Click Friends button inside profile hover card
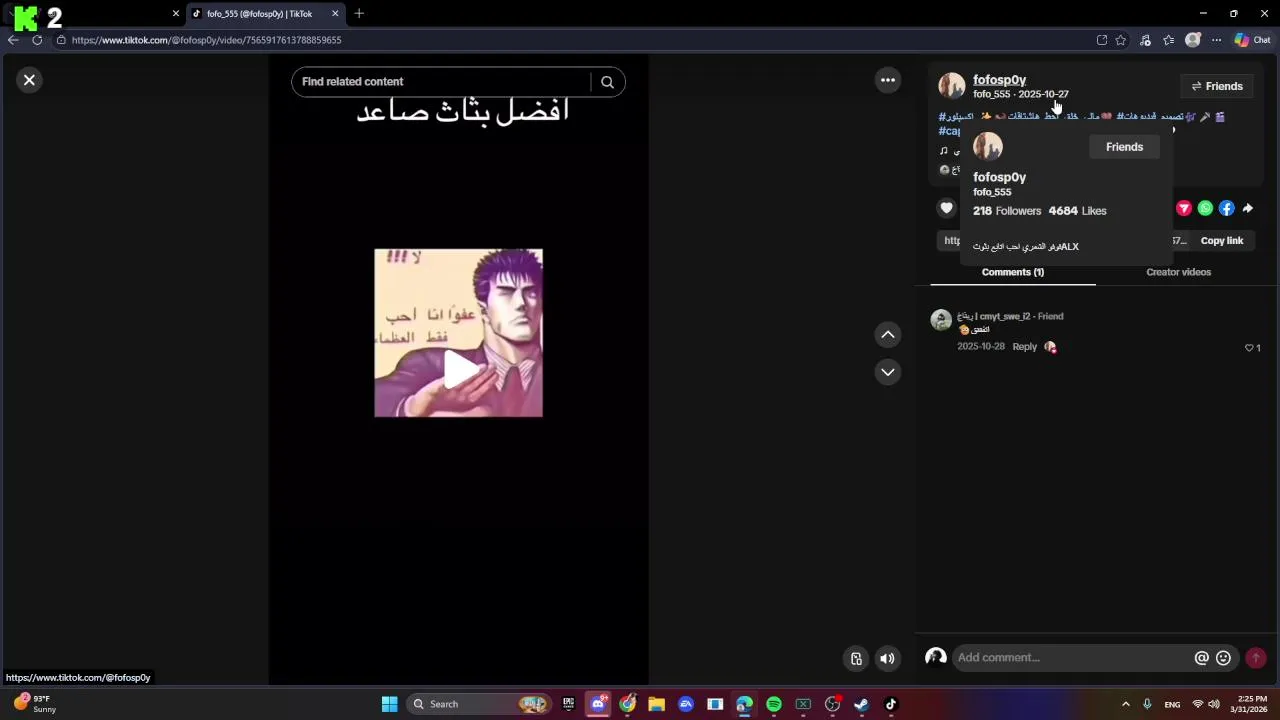This screenshot has width=1280, height=720. point(1124,147)
